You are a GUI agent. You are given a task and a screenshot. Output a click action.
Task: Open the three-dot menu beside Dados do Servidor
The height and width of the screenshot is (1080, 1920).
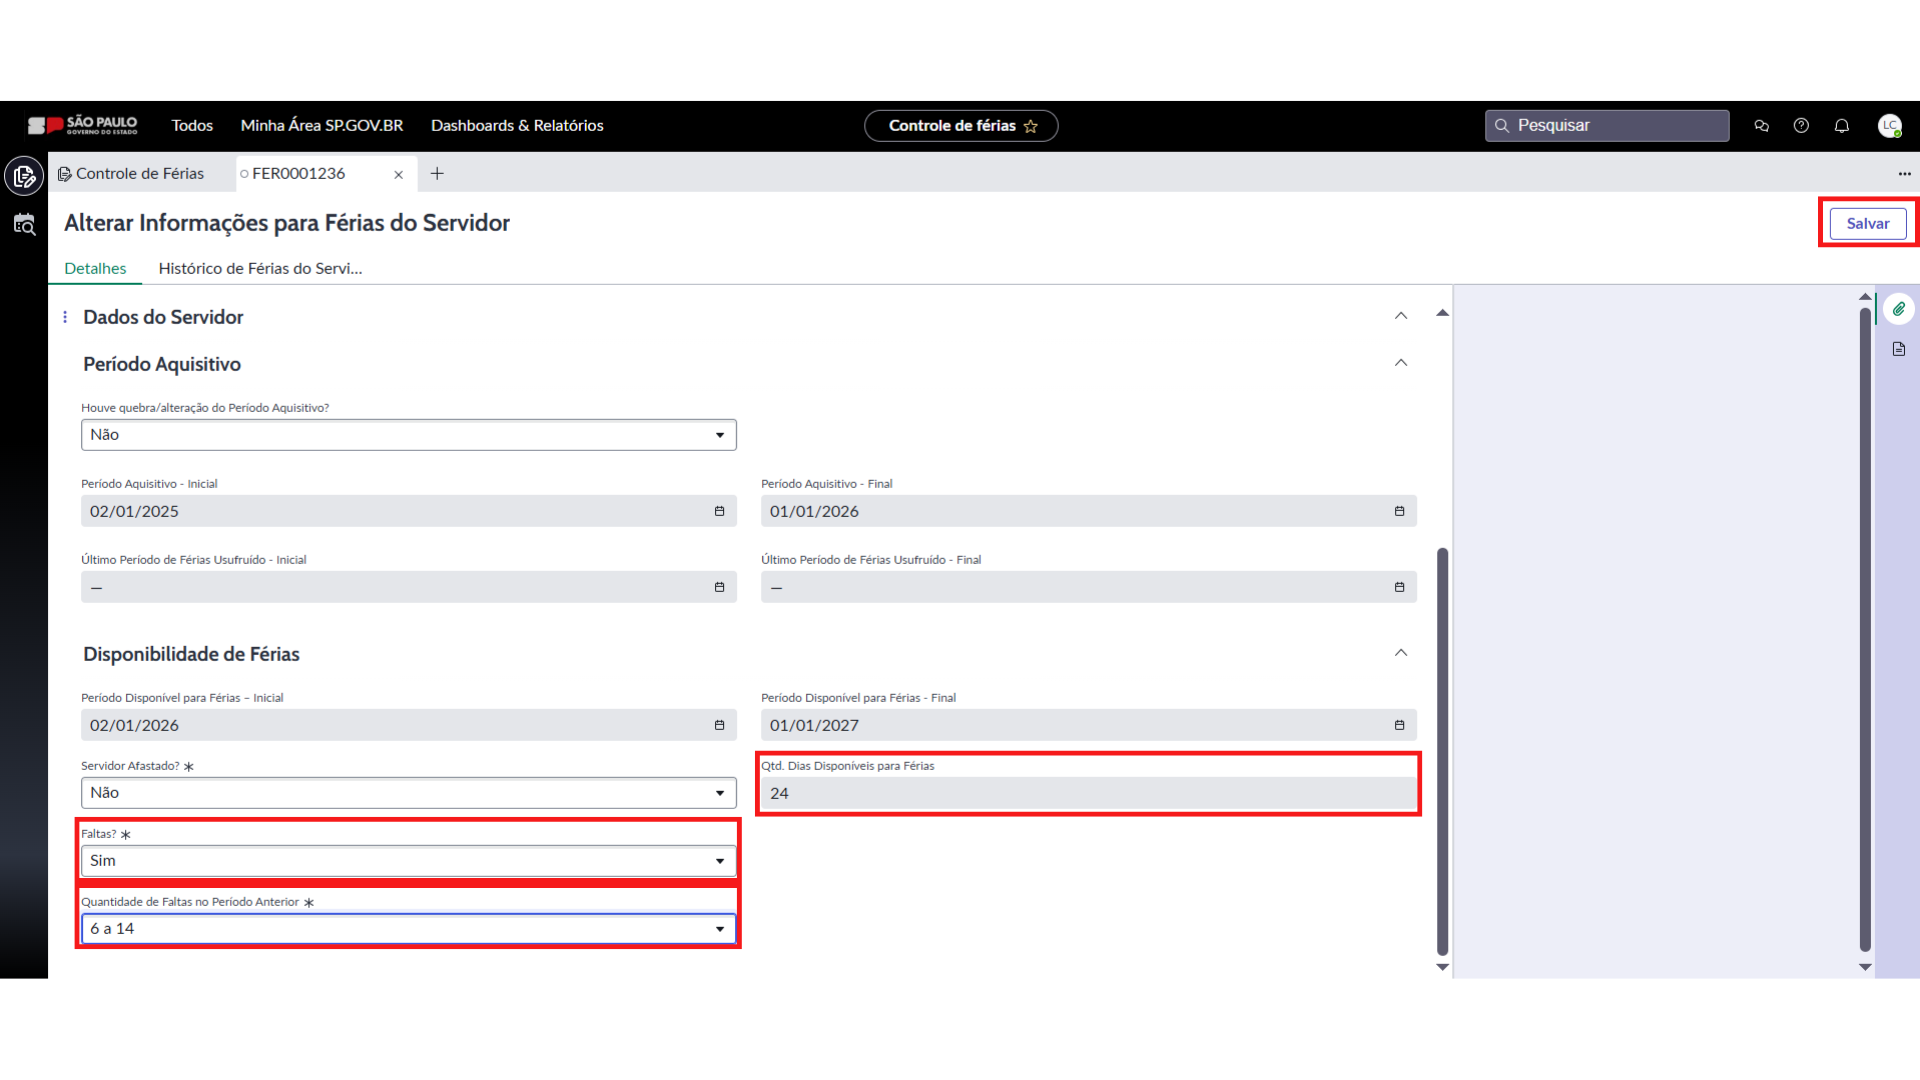[x=65, y=317]
